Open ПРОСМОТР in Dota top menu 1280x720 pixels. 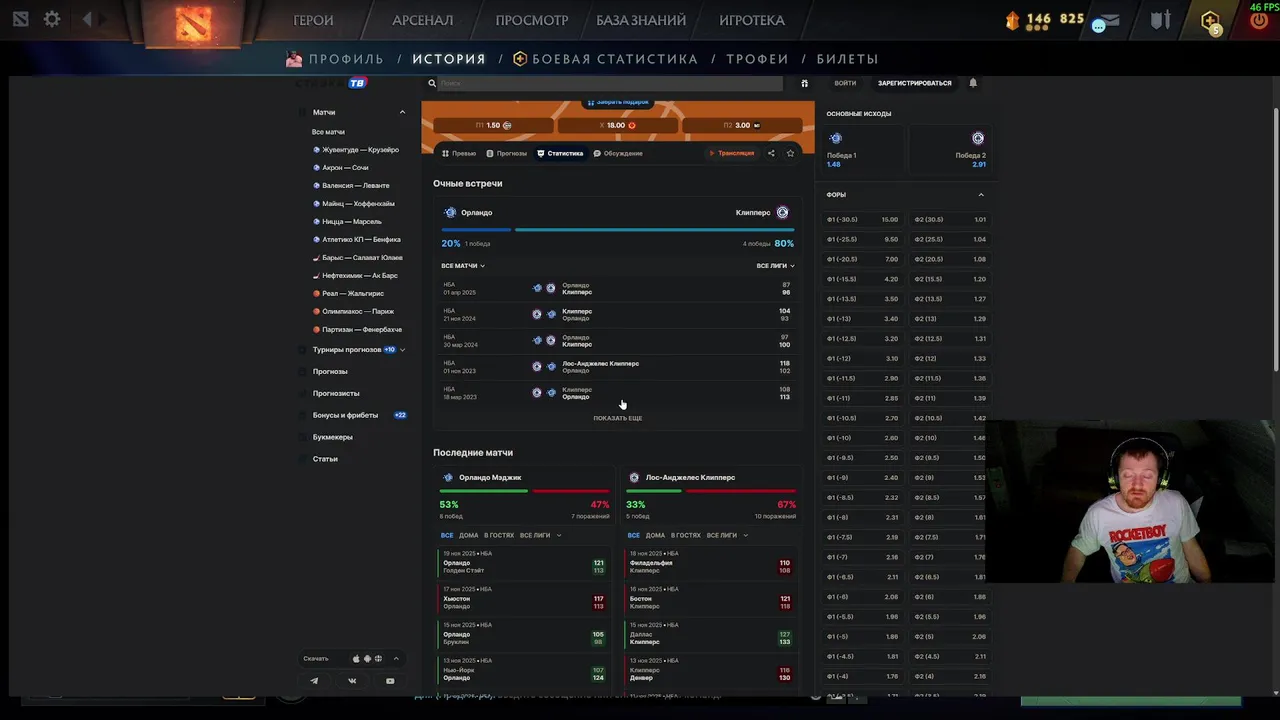[532, 20]
